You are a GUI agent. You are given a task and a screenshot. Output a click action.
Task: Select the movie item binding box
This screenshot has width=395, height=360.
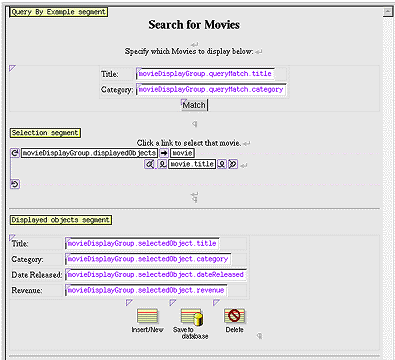(182, 153)
